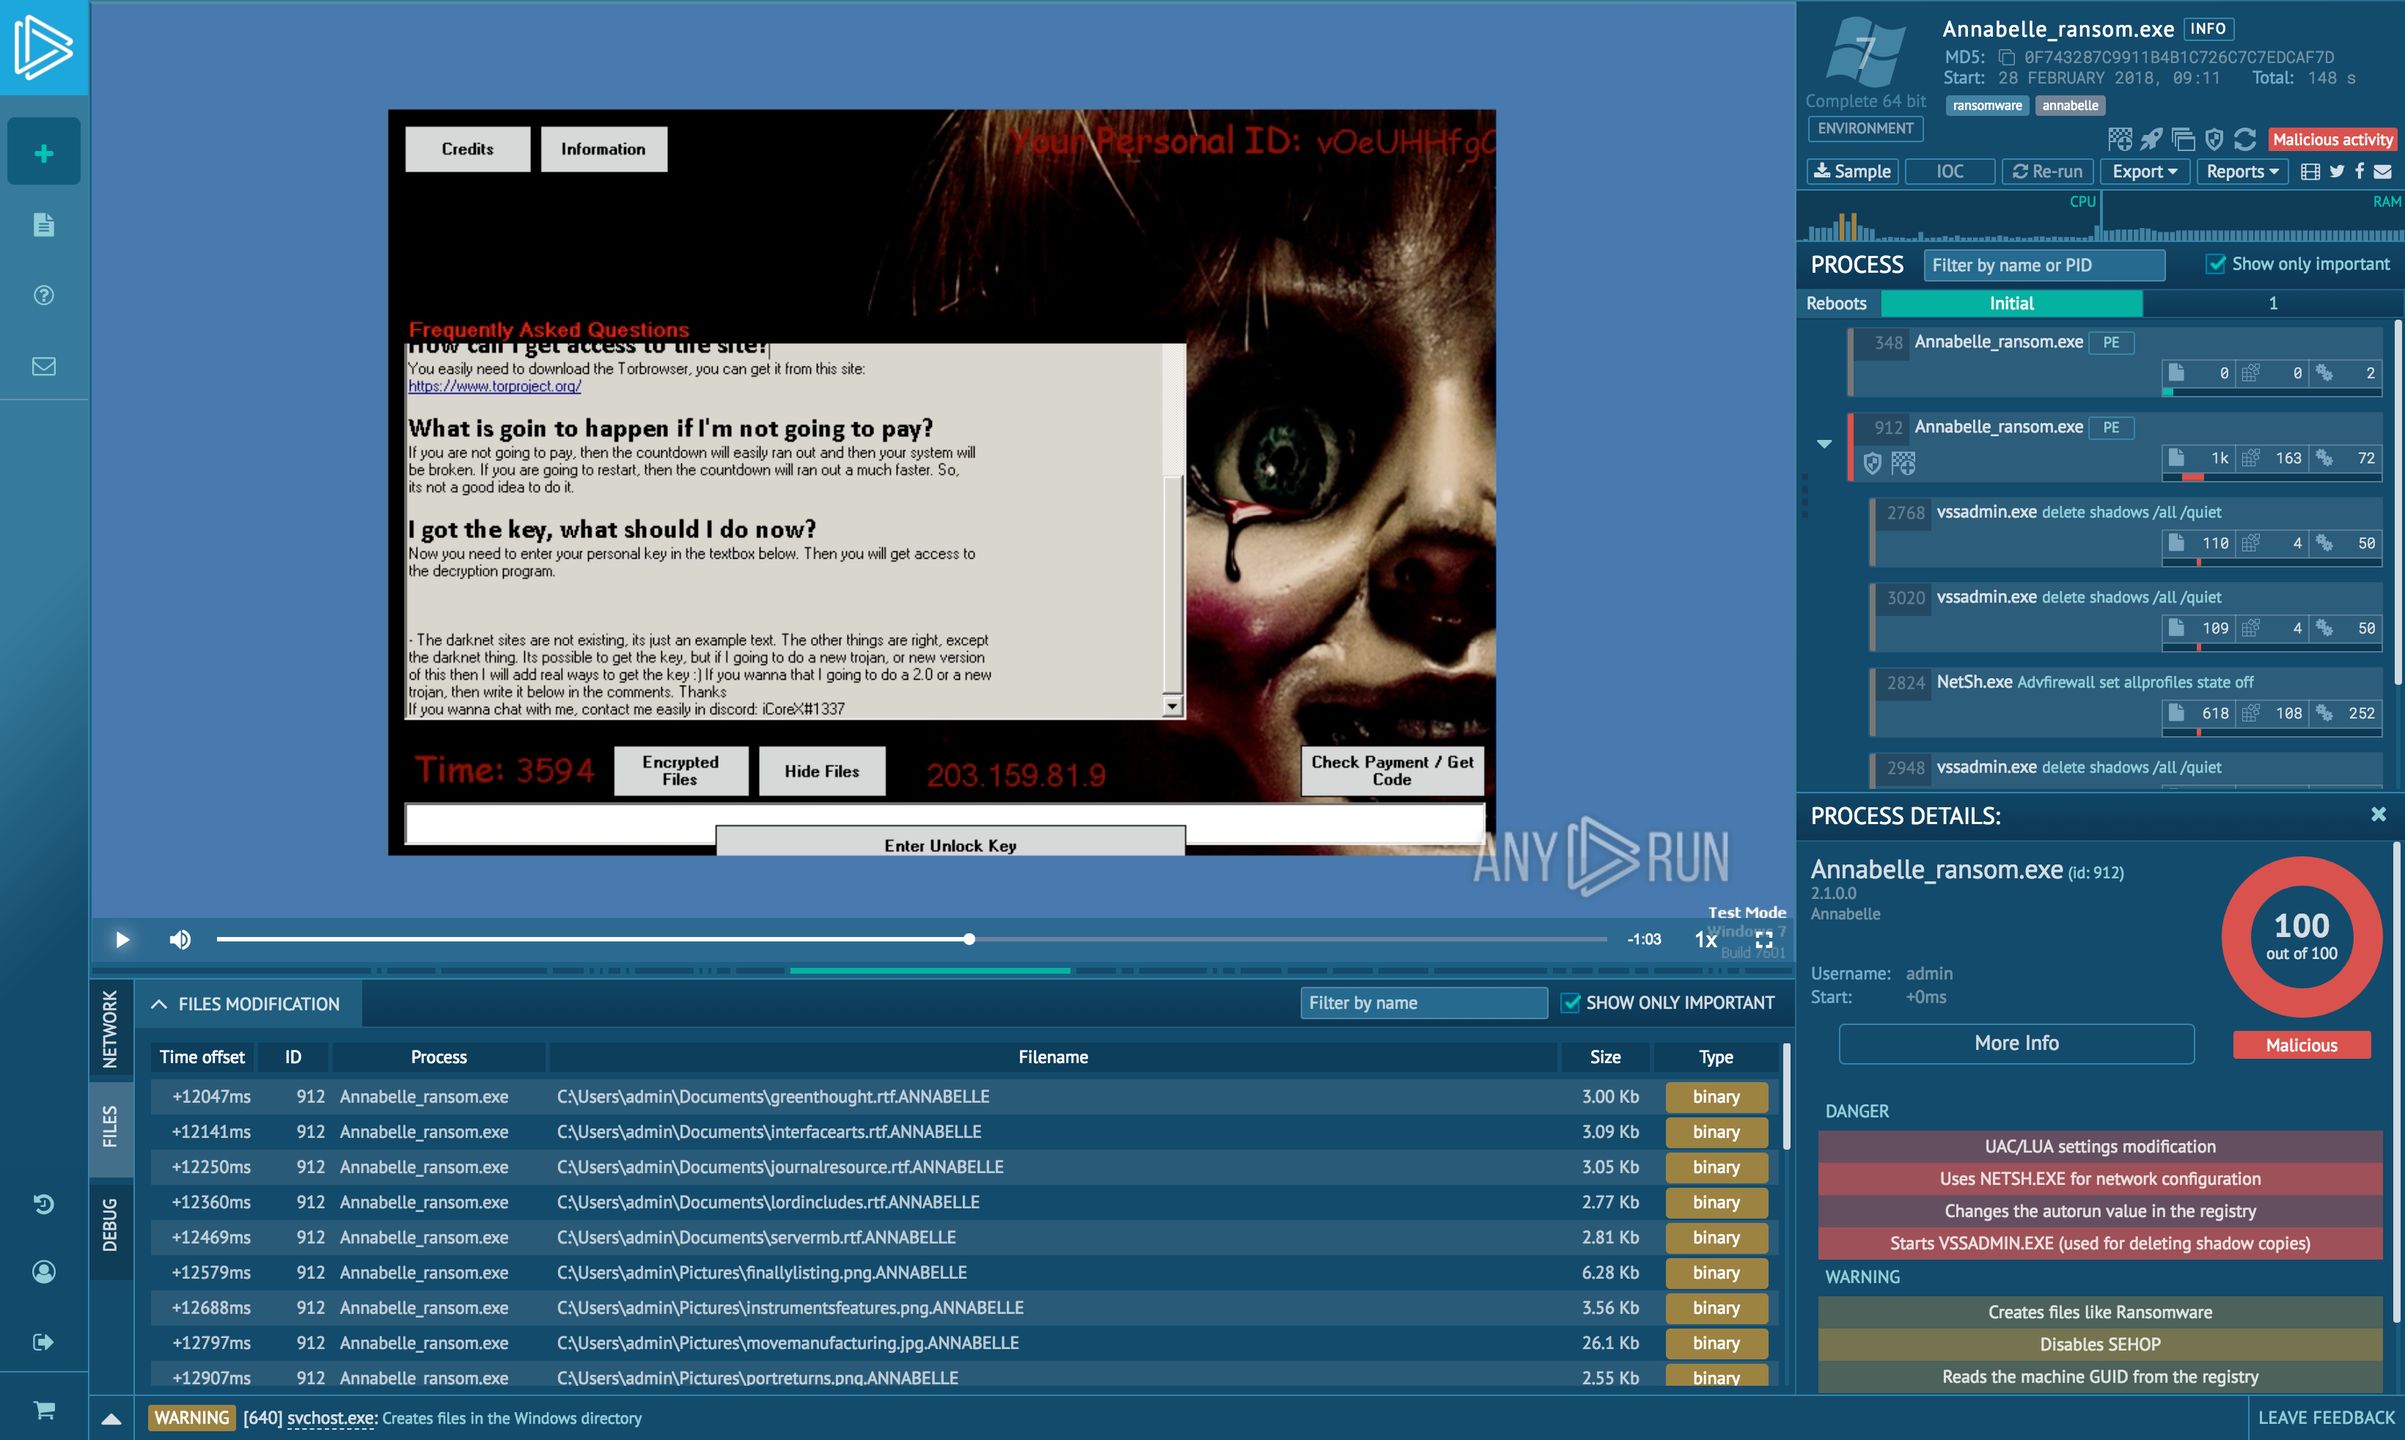Enter fullscreen mode on the video player
This screenshot has height=1440, width=2405.
pyautogui.click(x=1764, y=940)
